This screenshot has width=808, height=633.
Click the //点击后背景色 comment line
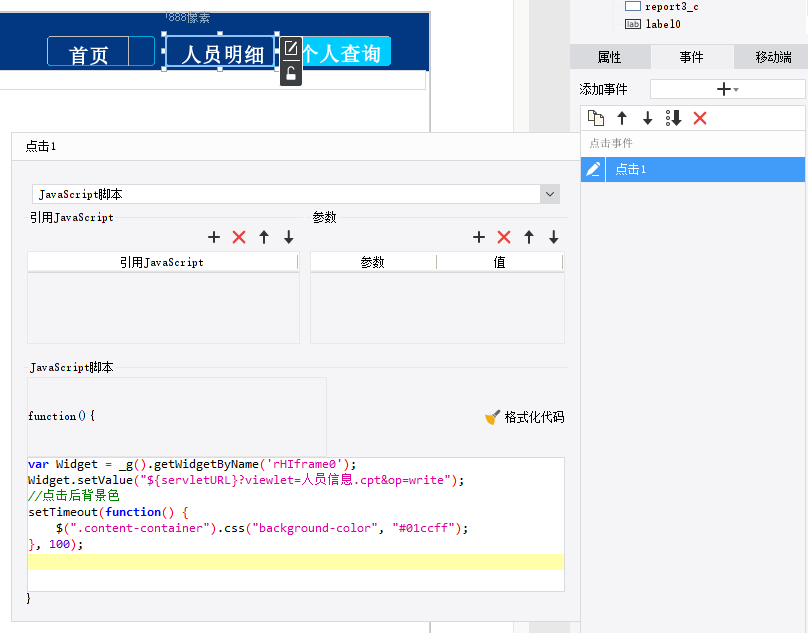[x=74, y=496]
